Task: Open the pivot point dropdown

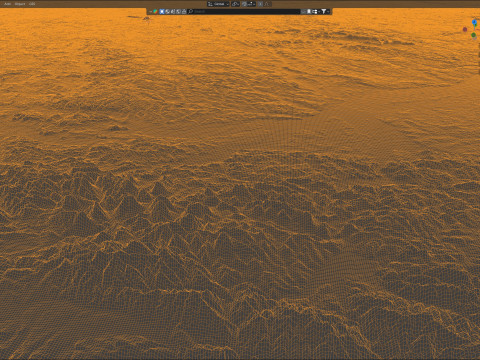Action: point(235,4)
